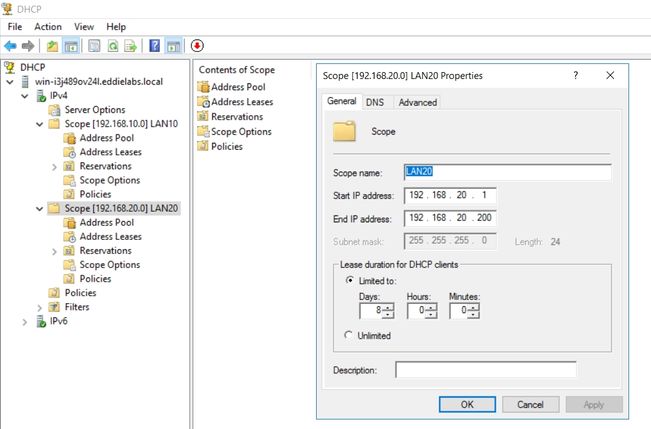651x429 pixels.
Task: Click the blue Back arrow in toolbar
Action: tap(10, 46)
